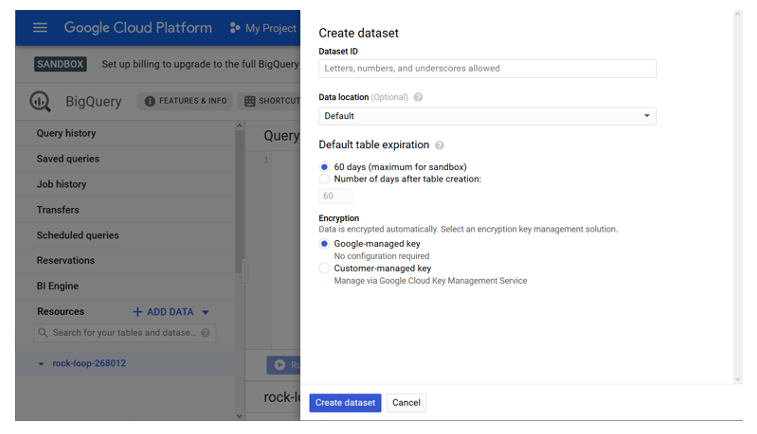
Task: Click the search box help icon
Action: pos(206,333)
